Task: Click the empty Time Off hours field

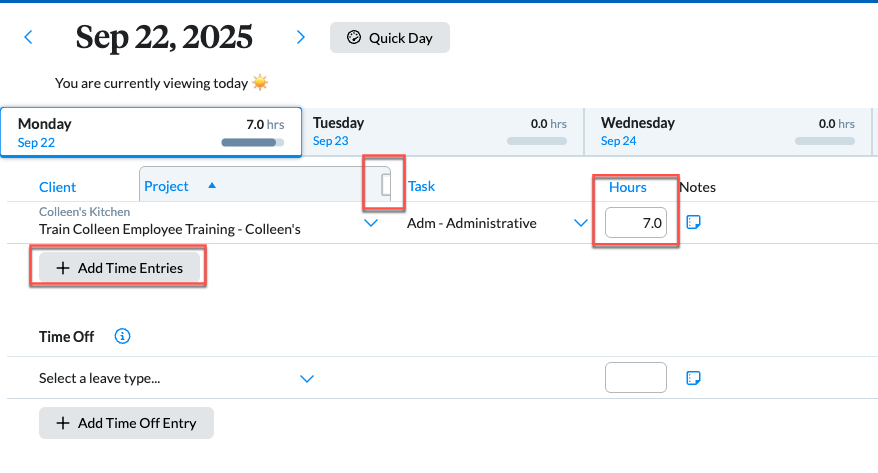Action: coord(636,378)
